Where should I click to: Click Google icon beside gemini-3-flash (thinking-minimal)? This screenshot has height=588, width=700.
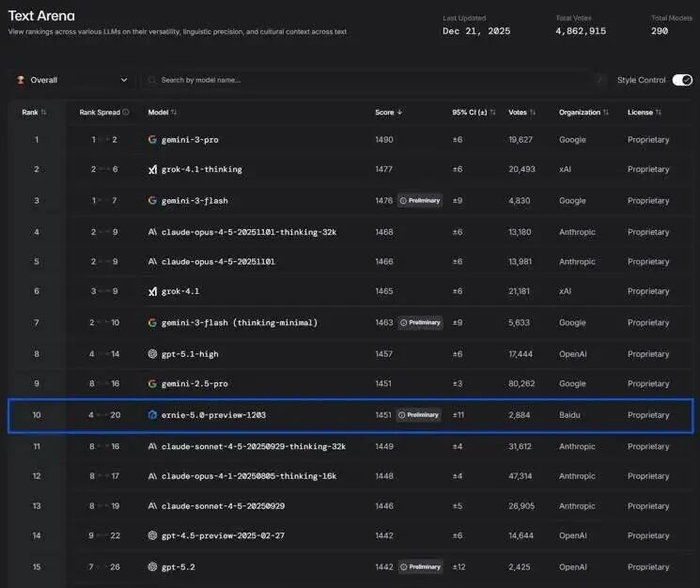pyautogui.click(x=152, y=322)
